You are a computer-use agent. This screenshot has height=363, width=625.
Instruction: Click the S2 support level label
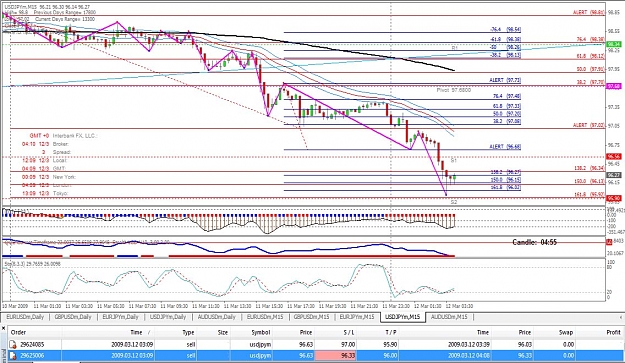tap(454, 202)
